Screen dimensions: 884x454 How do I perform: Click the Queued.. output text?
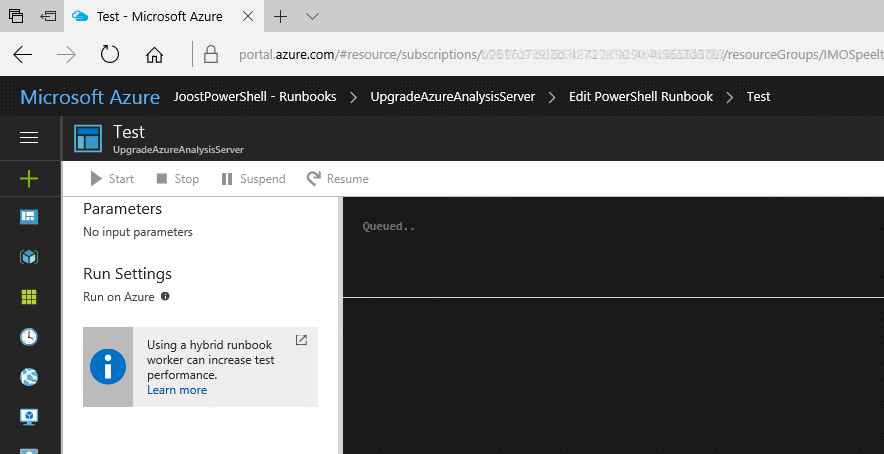(x=389, y=227)
